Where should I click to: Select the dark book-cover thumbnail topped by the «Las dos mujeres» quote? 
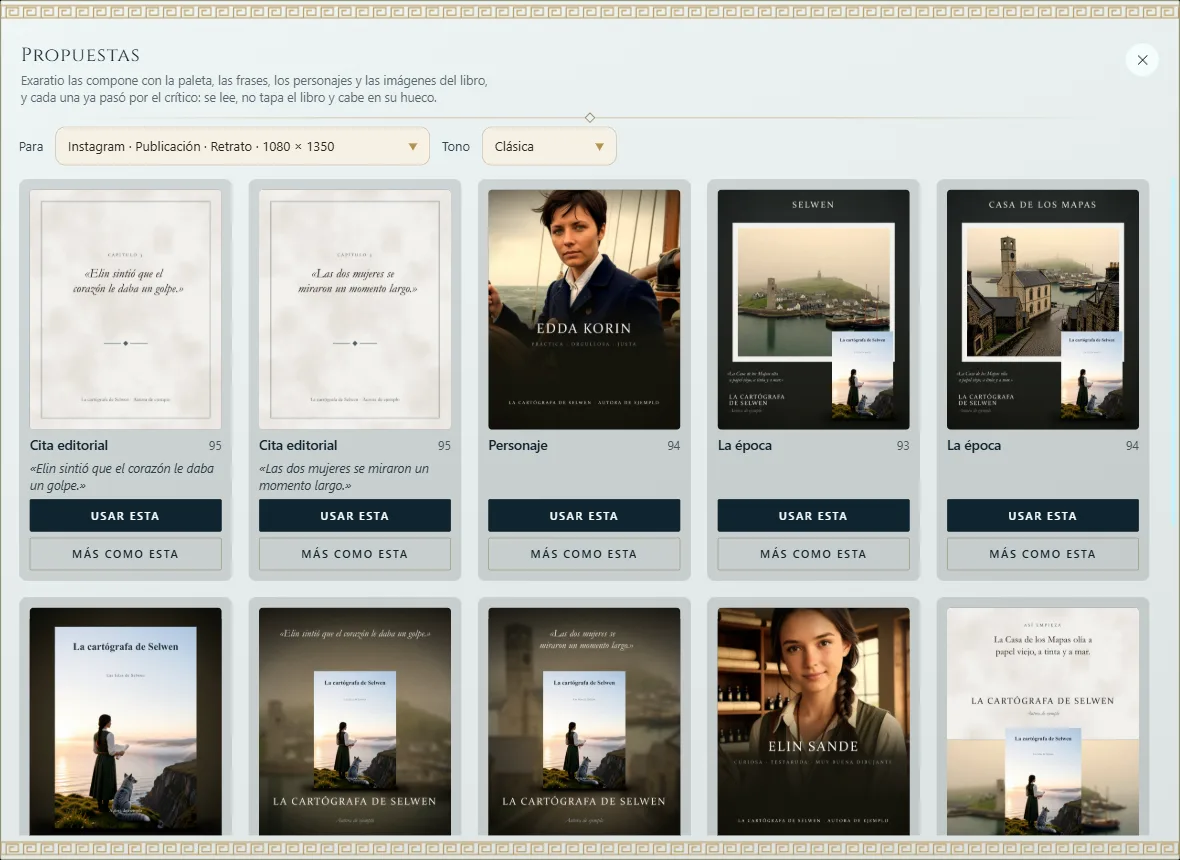pos(584,721)
